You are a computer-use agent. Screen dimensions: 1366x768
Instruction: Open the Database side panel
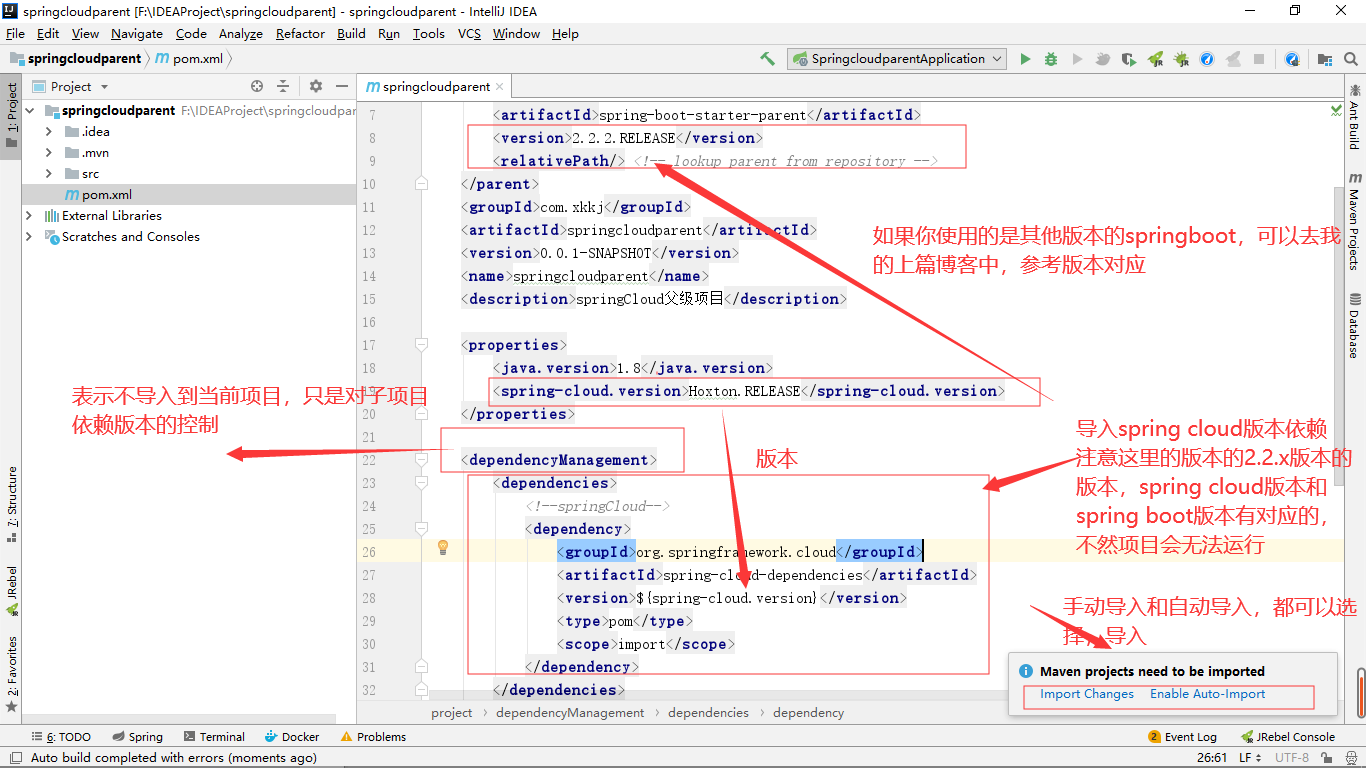[x=1354, y=326]
